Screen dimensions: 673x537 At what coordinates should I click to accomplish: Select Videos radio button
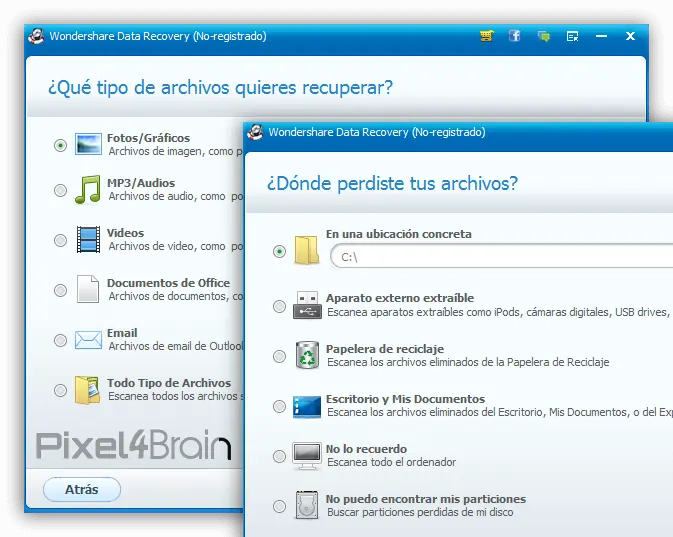tap(61, 240)
